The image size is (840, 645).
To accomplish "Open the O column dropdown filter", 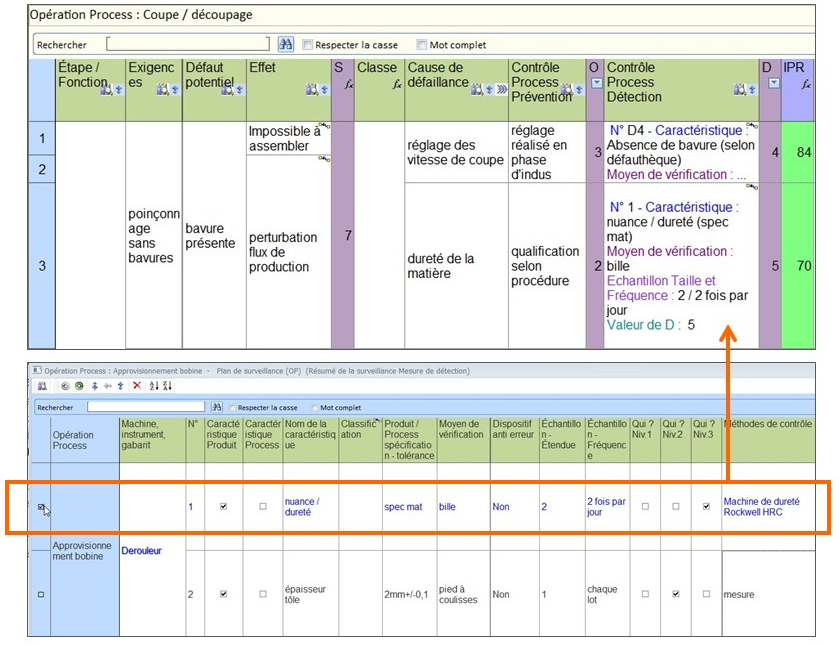I will click(596, 82).
